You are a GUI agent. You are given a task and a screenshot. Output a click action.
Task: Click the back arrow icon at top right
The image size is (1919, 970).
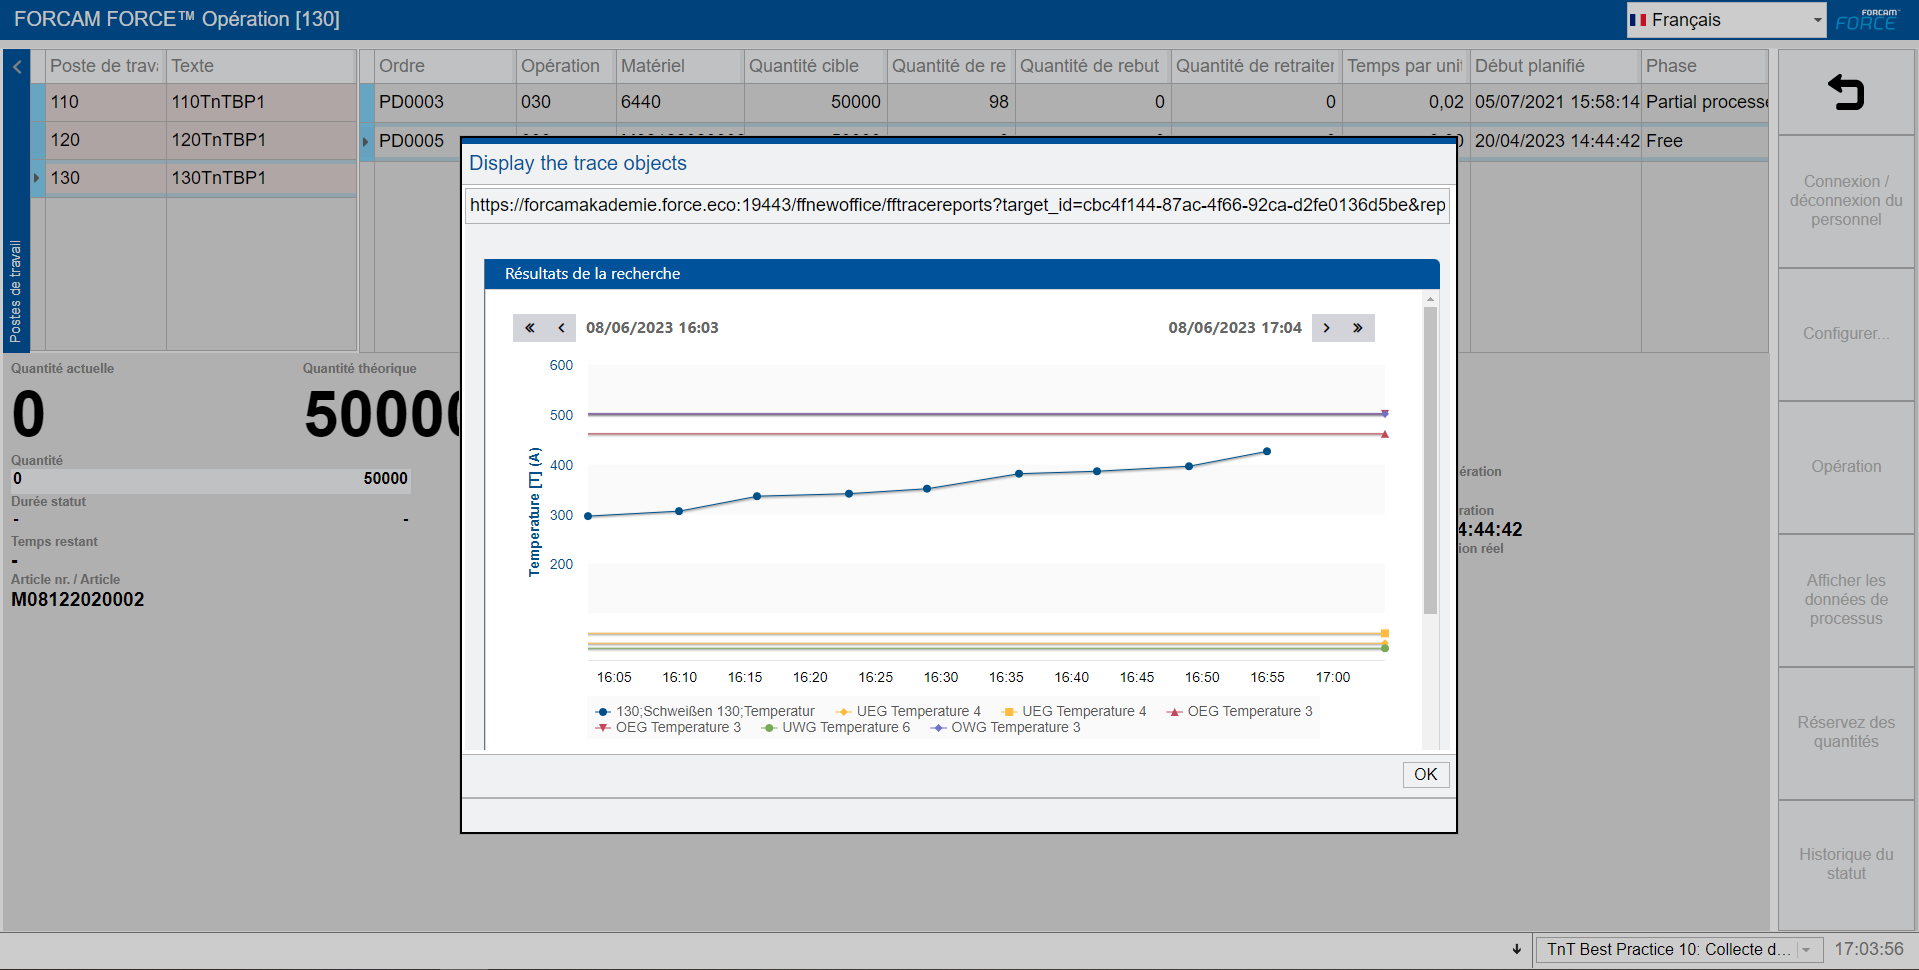1846,93
